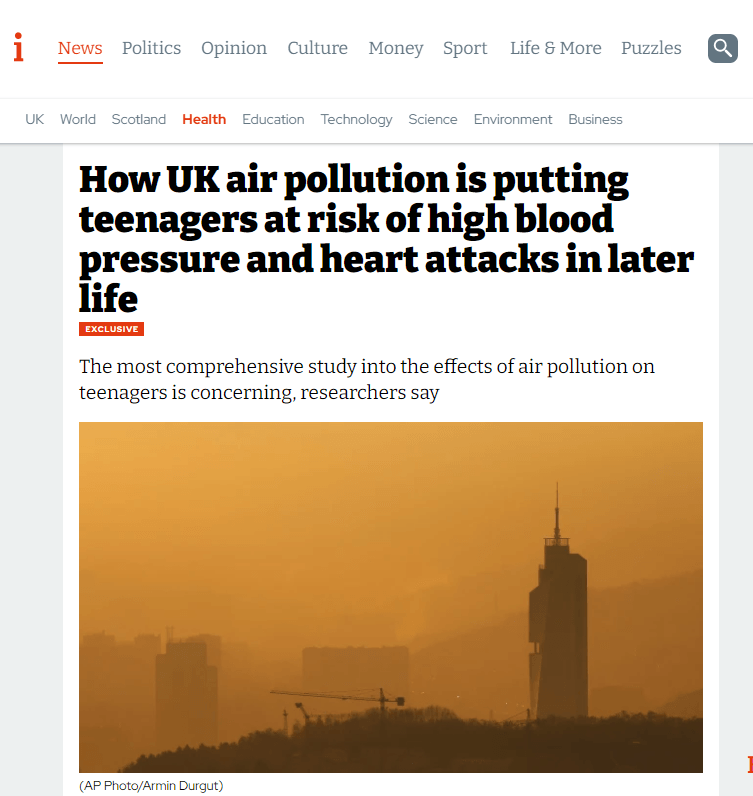This screenshot has height=796, width=753.
Task: Navigate to the Money section
Action: click(x=395, y=48)
